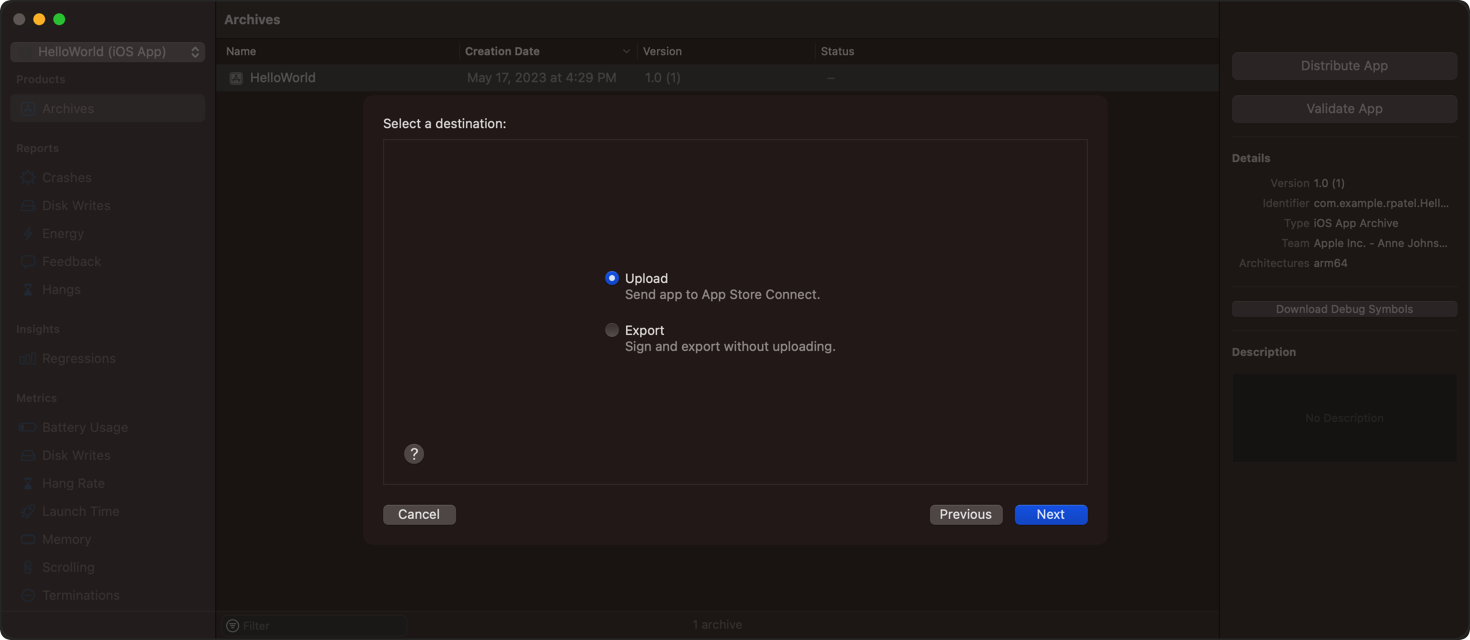
Task: Click Download Debug Symbols button
Action: [x=1344, y=310]
